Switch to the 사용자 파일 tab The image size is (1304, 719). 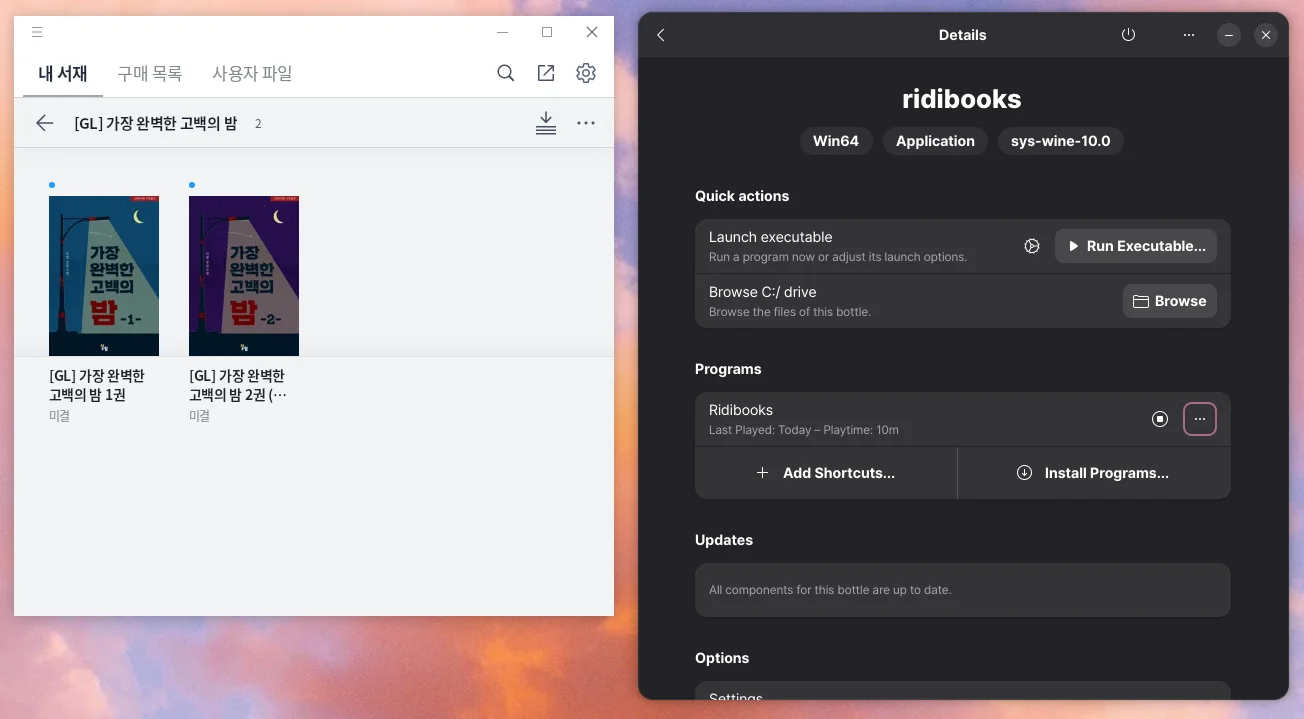click(x=252, y=74)
